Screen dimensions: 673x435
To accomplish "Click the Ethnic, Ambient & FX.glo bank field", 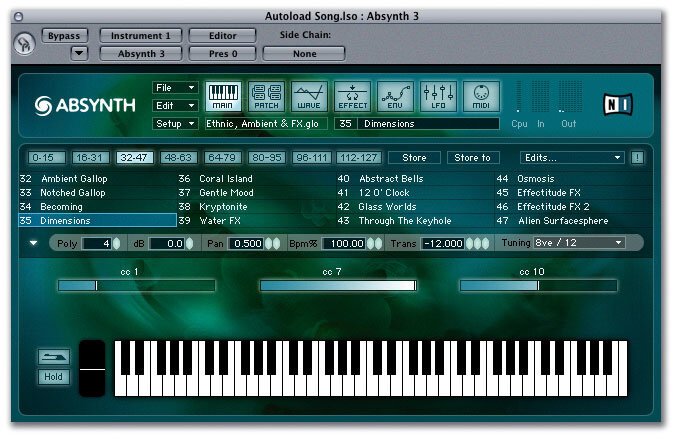I will click(x=266, y=124).
